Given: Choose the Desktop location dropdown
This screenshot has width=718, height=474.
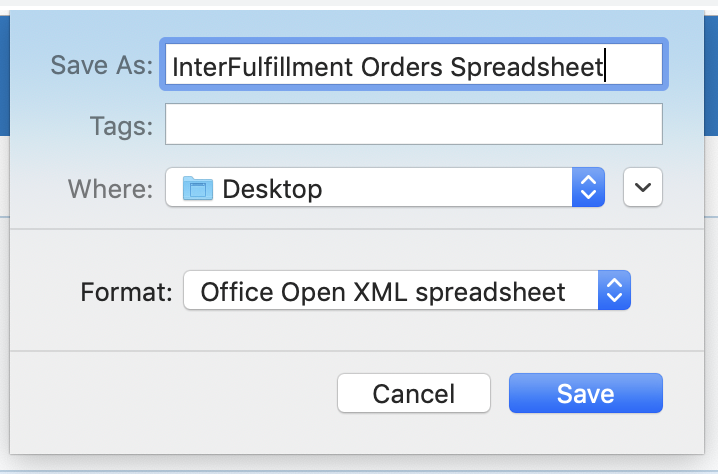Looking at the screenshot, I should point(385,187).
